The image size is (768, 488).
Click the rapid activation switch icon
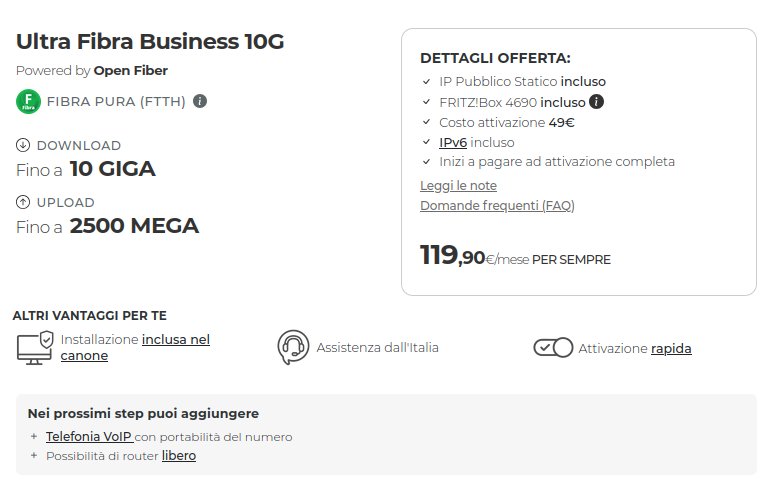click(553, 348)
